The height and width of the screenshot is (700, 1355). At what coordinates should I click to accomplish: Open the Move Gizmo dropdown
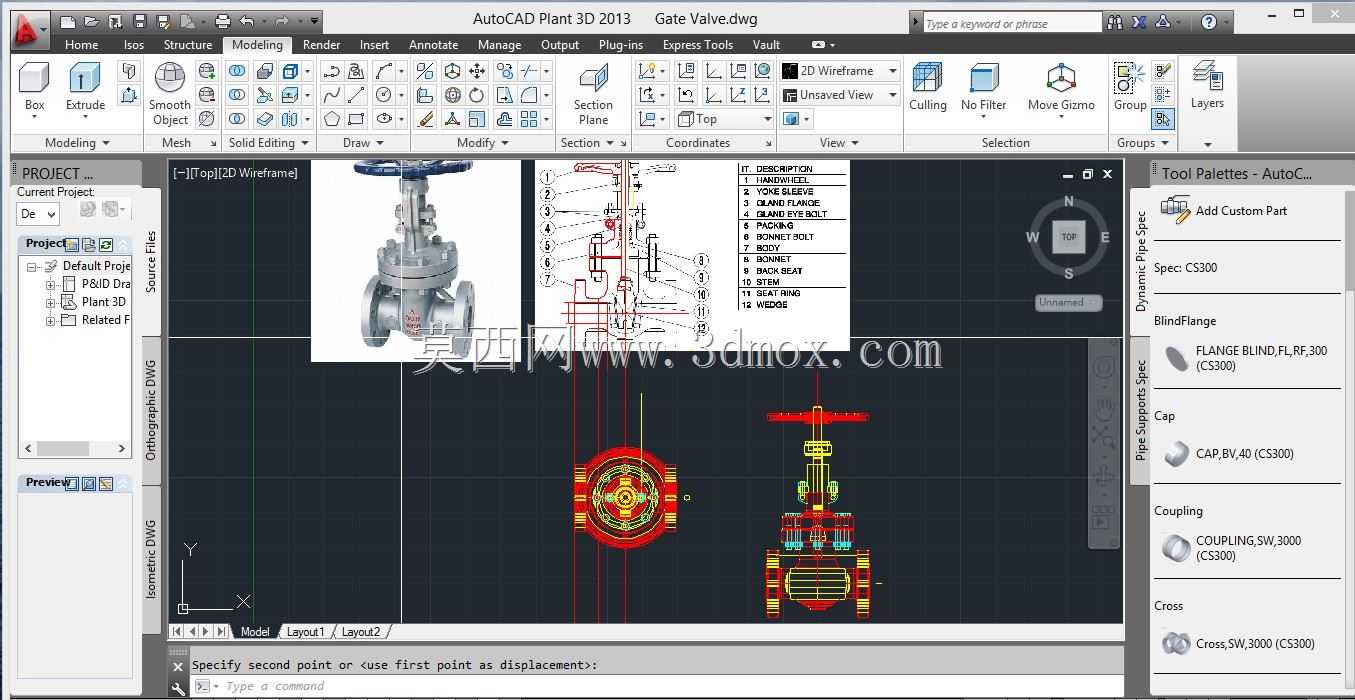point(1061,90)
